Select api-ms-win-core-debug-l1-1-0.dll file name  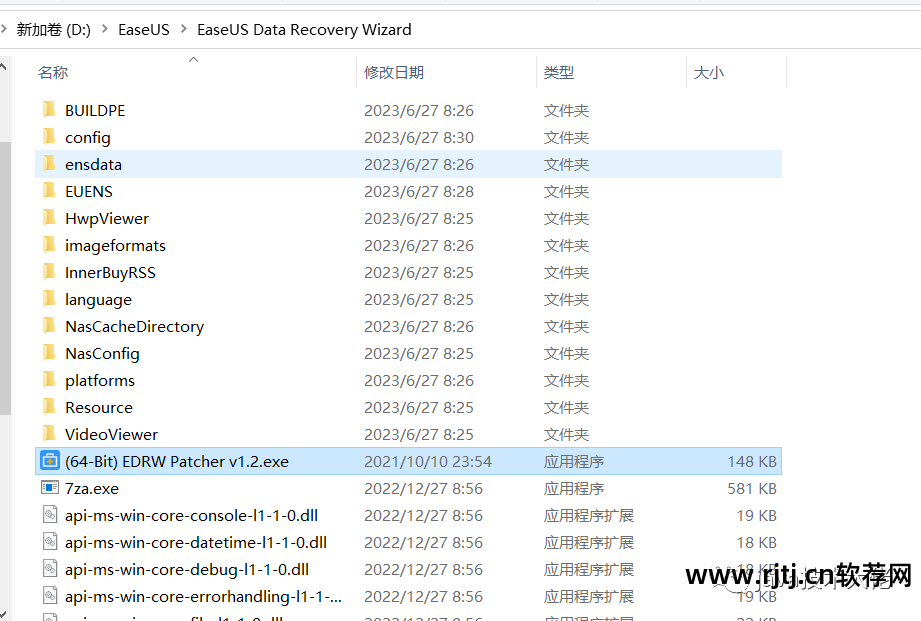[187, 570]
